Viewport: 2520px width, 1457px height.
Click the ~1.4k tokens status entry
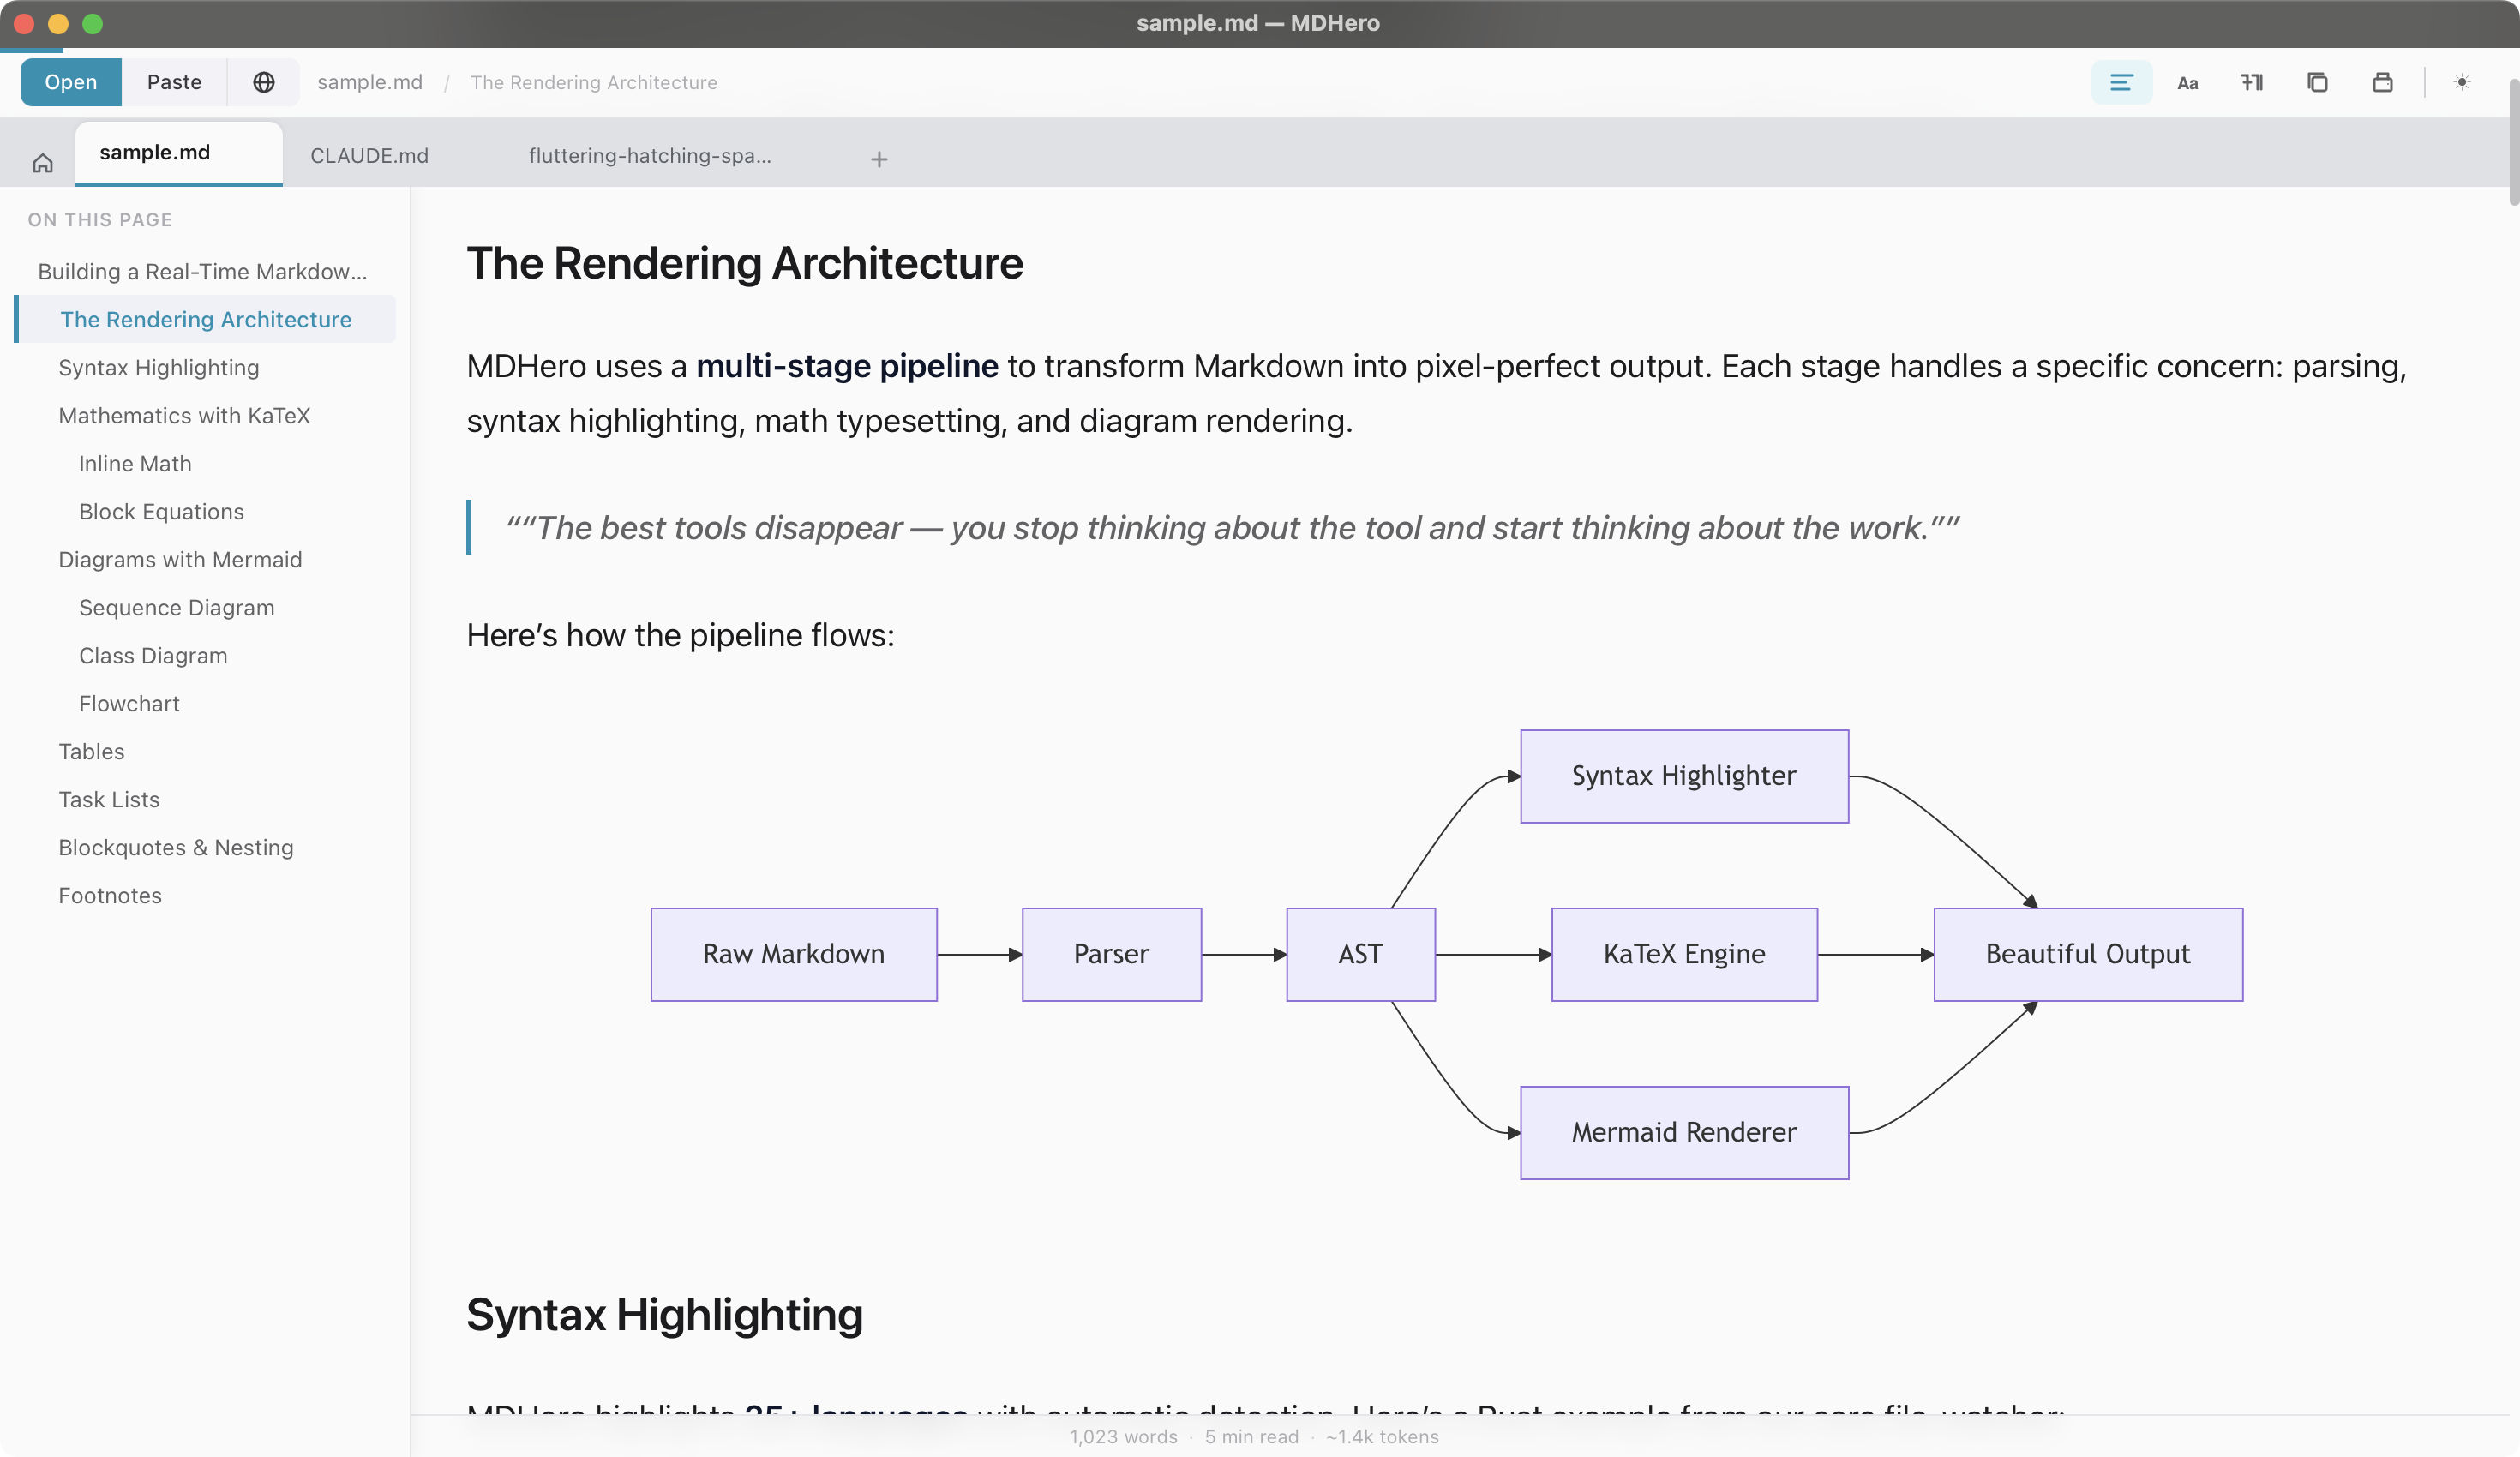pyautogui.click(x=1383, y=1437)
